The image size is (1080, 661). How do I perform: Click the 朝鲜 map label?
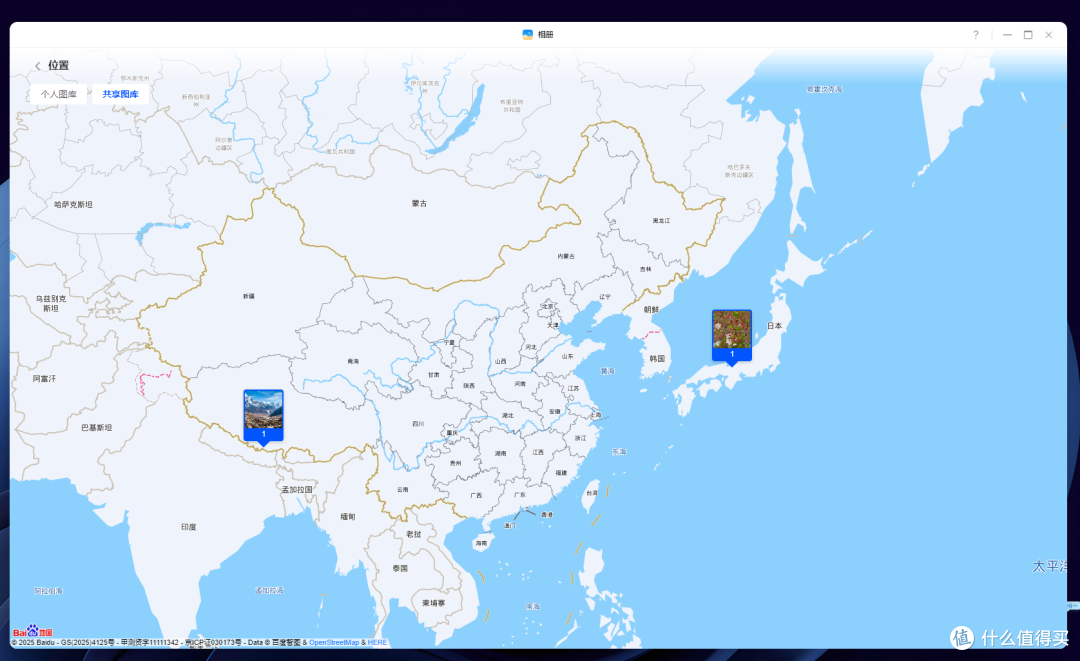click(651, 310)
